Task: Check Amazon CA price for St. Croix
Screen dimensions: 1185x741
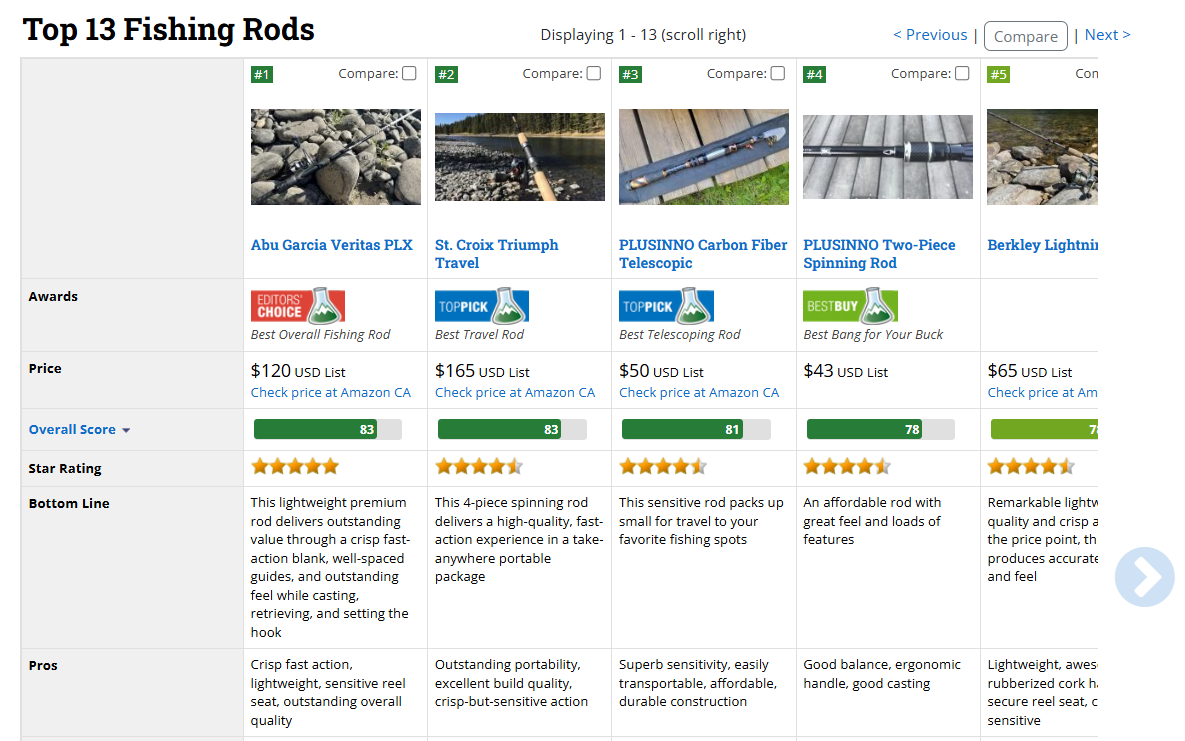Action: (x=515, y=393)
